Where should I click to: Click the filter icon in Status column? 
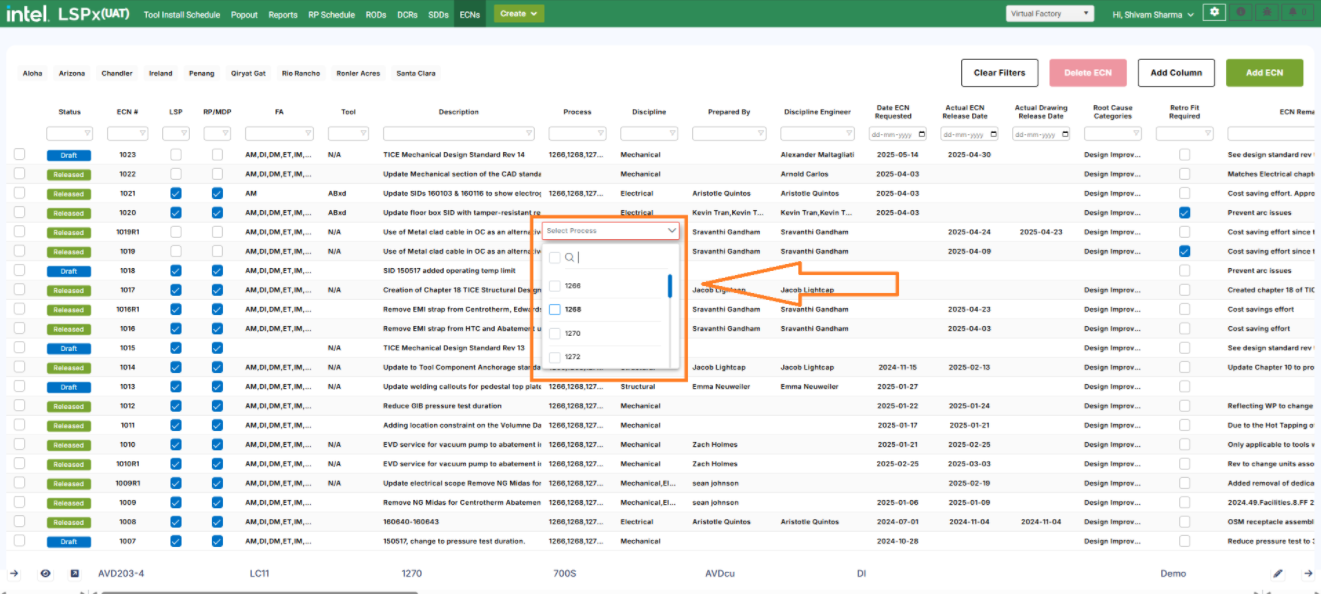tap(86, 133)
